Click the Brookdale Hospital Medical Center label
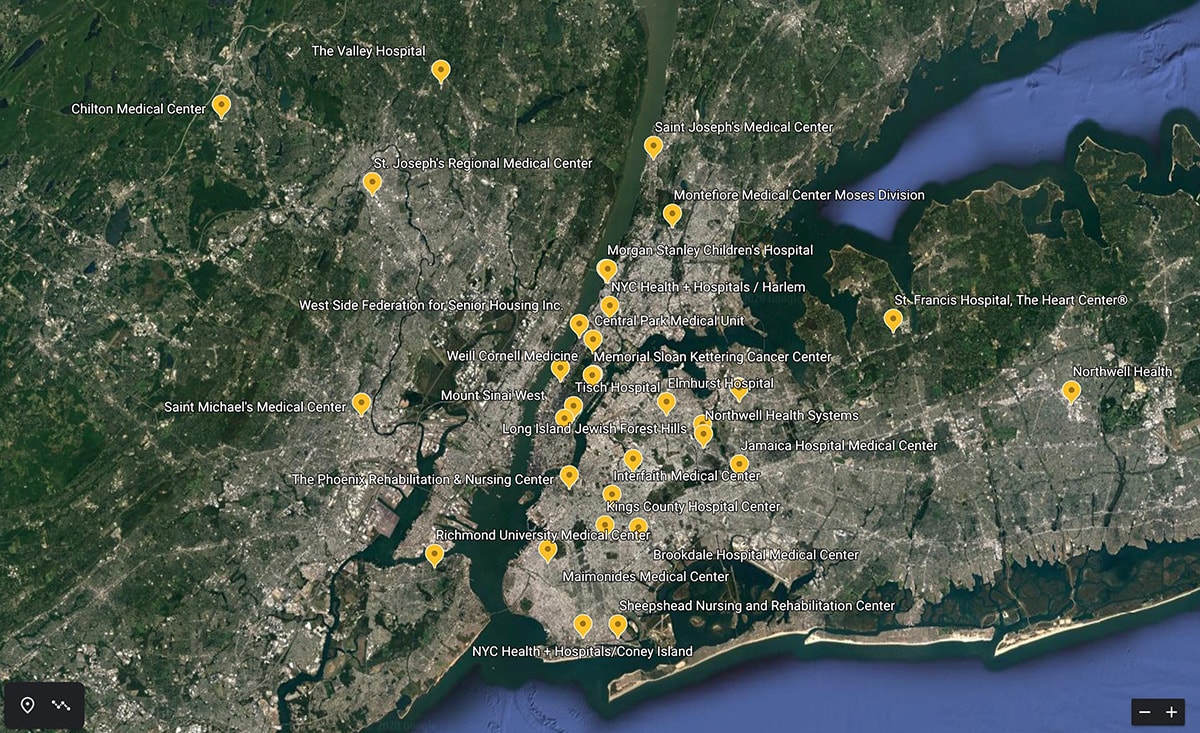Screen dimensions: 1200x733 (x=755, y=555)
